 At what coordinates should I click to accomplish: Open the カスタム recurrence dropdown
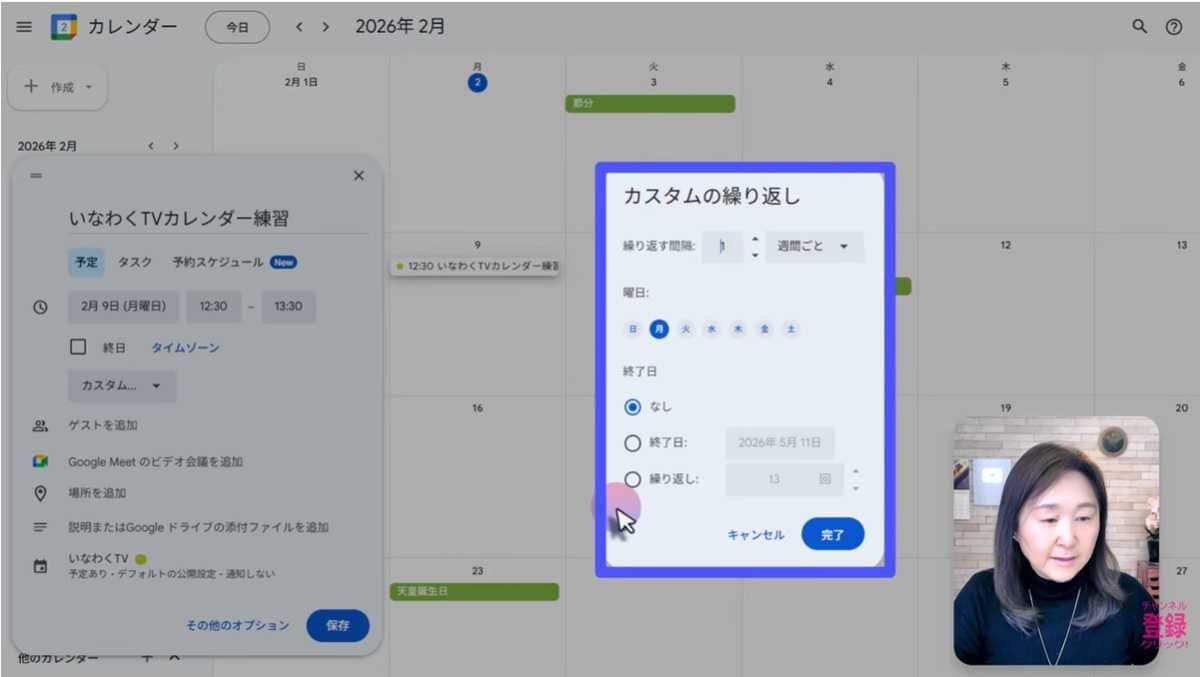(121, 386)
